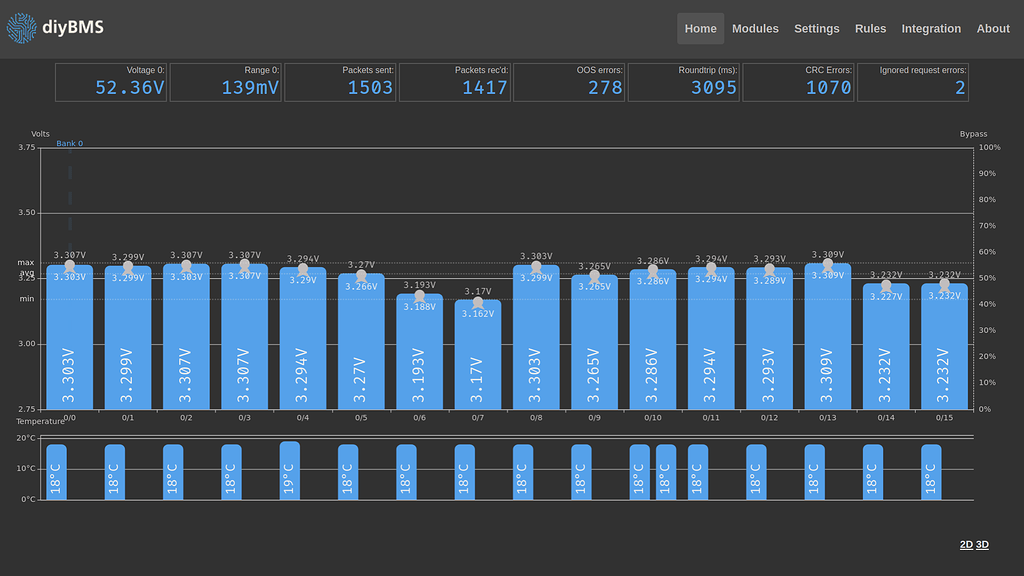The height and width of the screenshot is (576, 1024).
Task: Switch the chart to 3D view
Action: click(981, 544)
